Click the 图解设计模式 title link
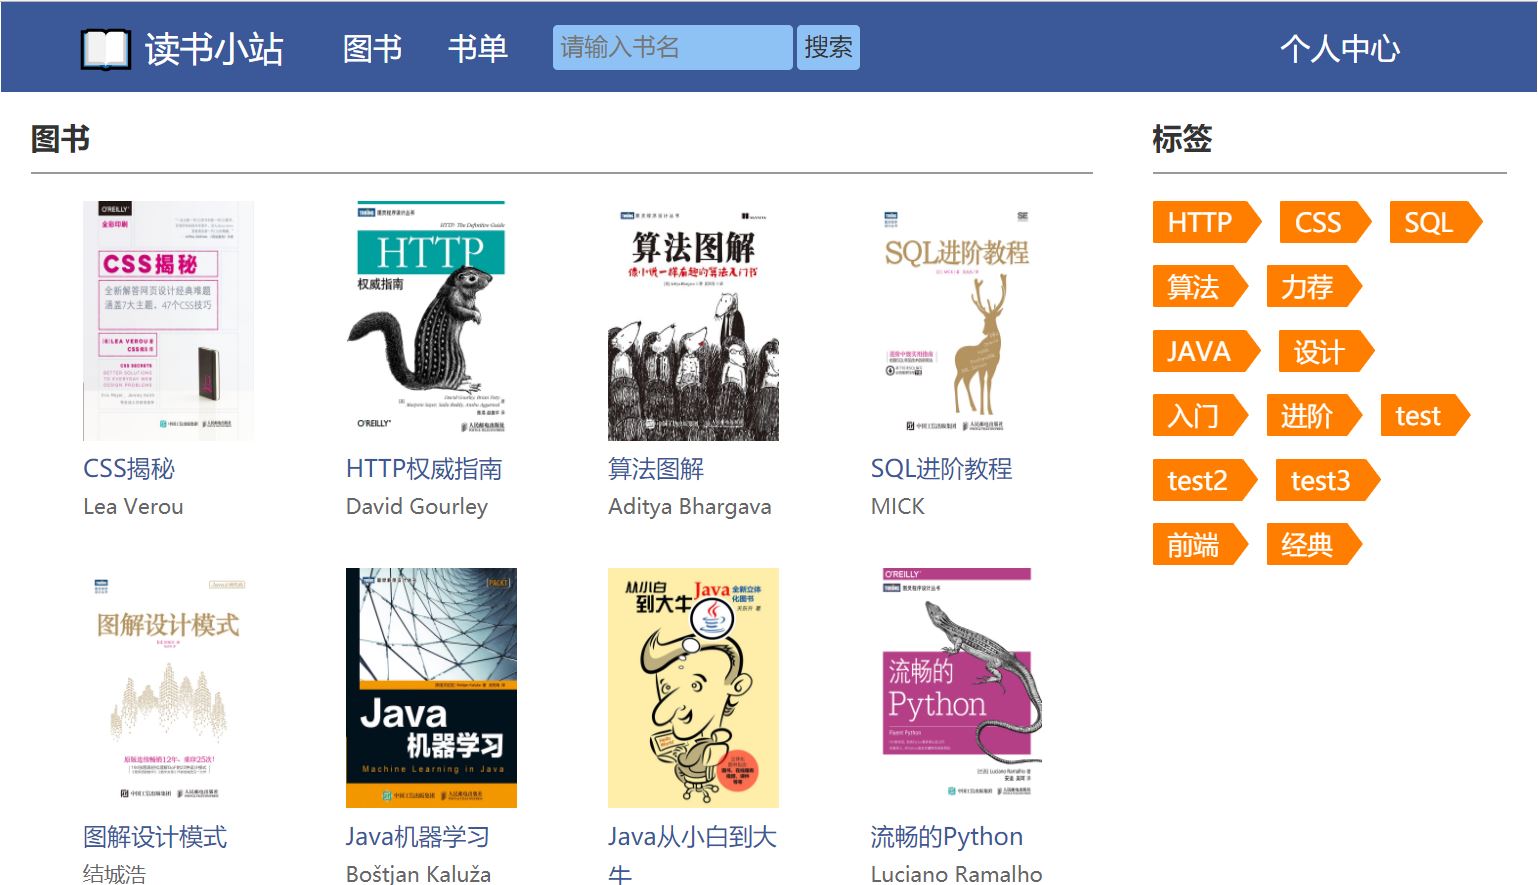 (155, 837)
